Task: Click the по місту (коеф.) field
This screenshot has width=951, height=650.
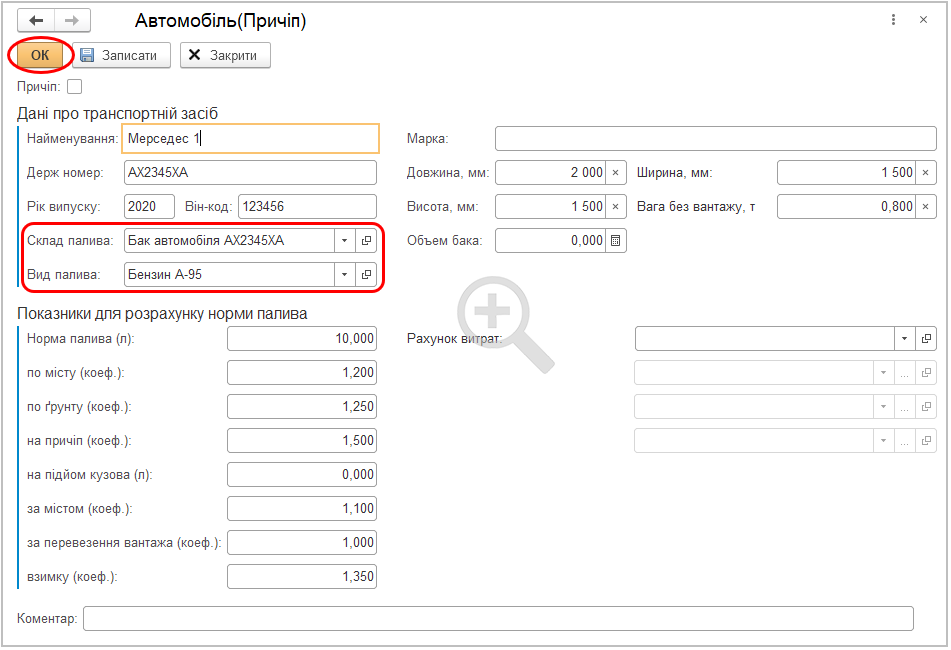Action: pos(302,373)
